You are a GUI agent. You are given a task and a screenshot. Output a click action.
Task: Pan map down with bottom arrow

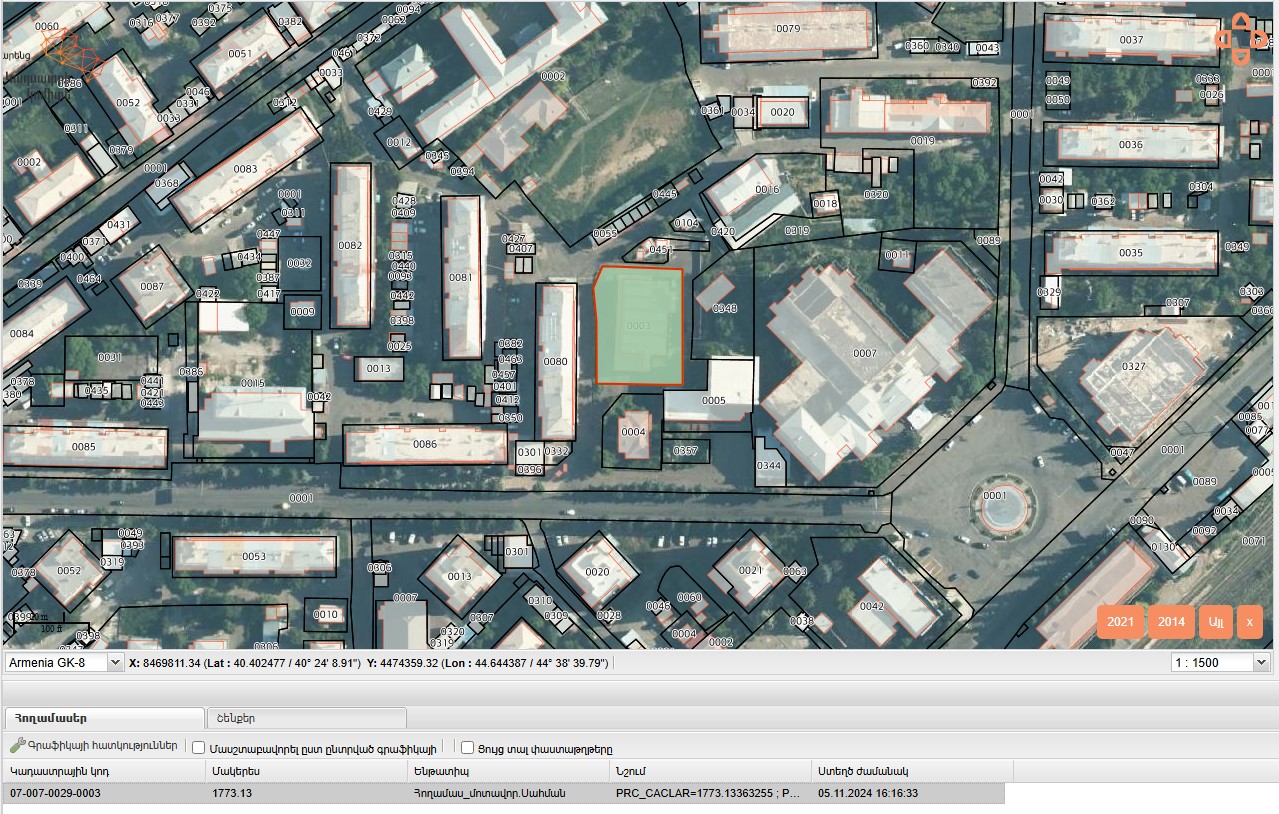(1240, 58)
